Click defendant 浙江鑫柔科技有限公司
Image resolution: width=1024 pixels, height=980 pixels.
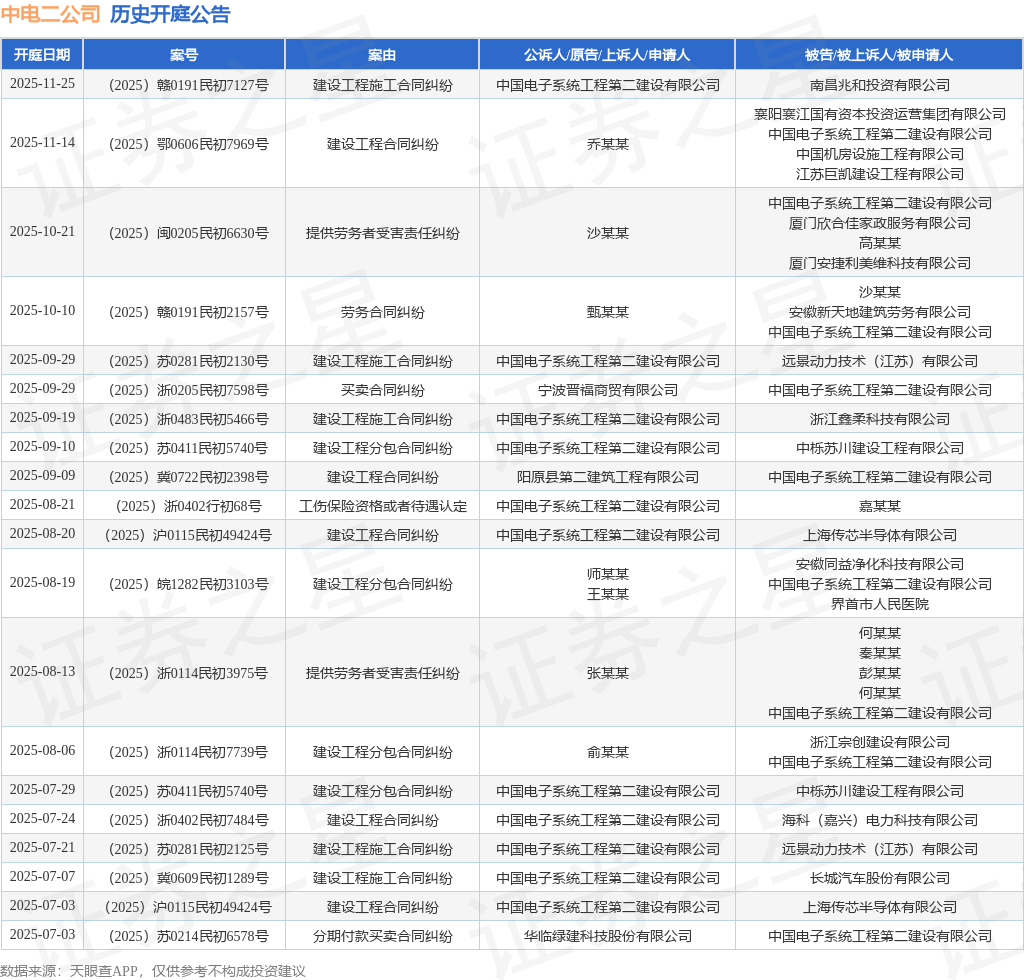pos(880,419)
